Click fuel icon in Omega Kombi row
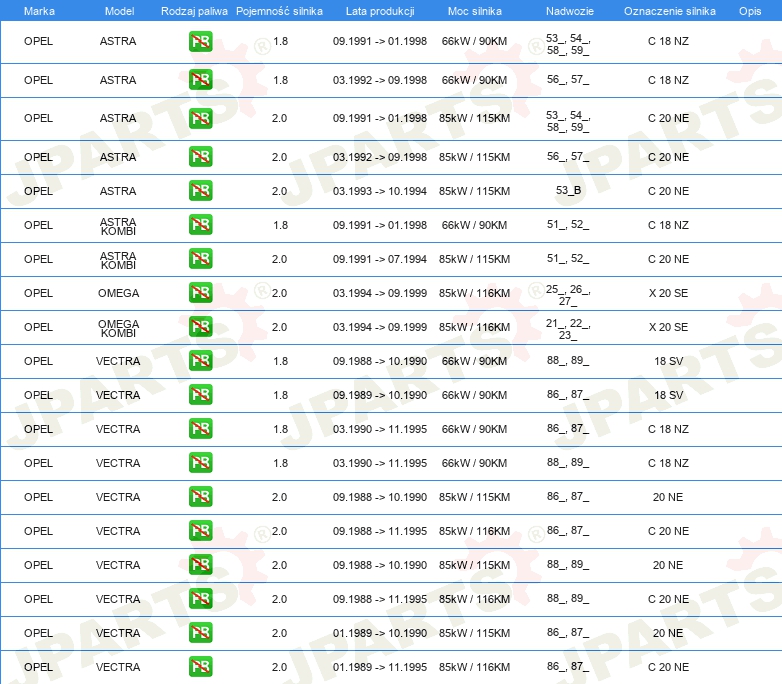Image resolution: width=782 pixels, height=684 pixels. tap(200, 327)
